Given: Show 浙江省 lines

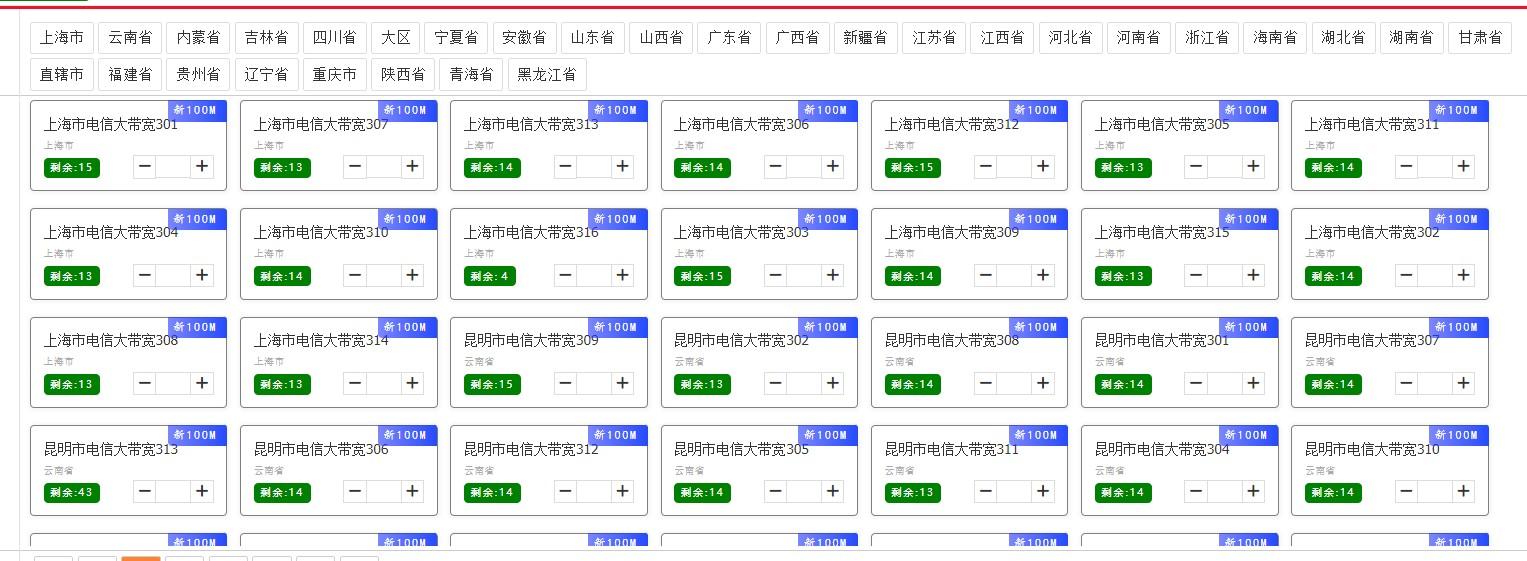Looking at the screenshot, I should click(1206, 38).
